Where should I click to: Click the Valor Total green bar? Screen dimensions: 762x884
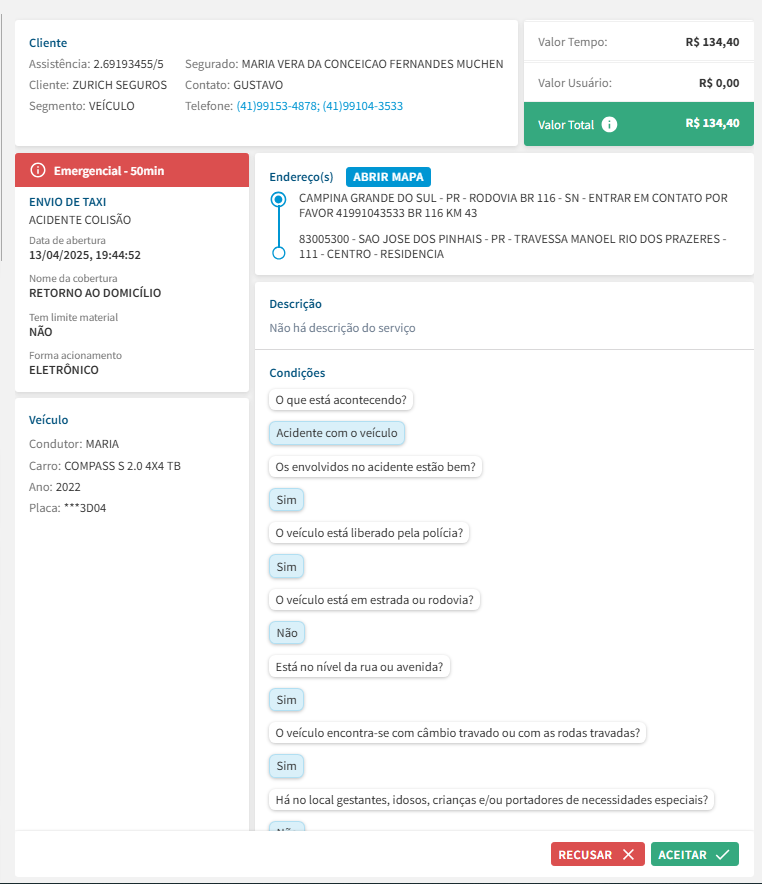pos(638,125)
